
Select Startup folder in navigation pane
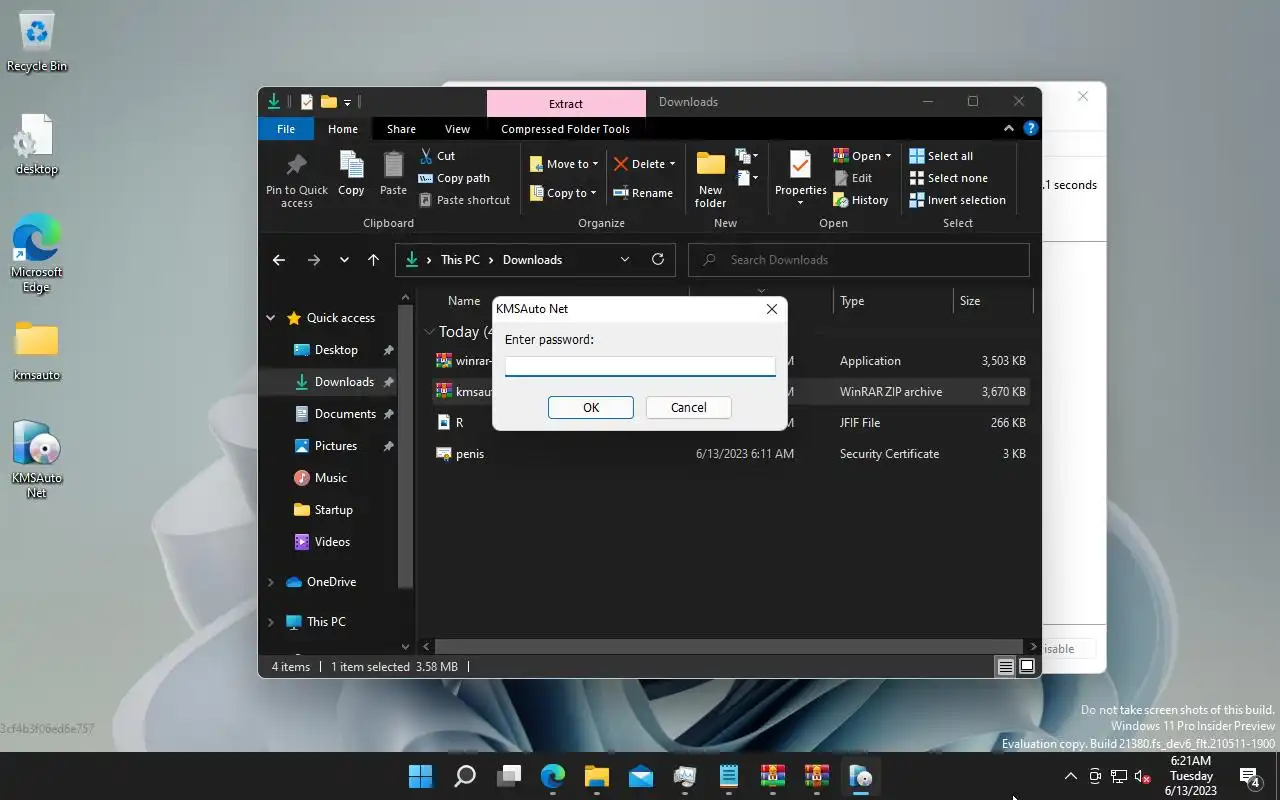coord(333,510)
